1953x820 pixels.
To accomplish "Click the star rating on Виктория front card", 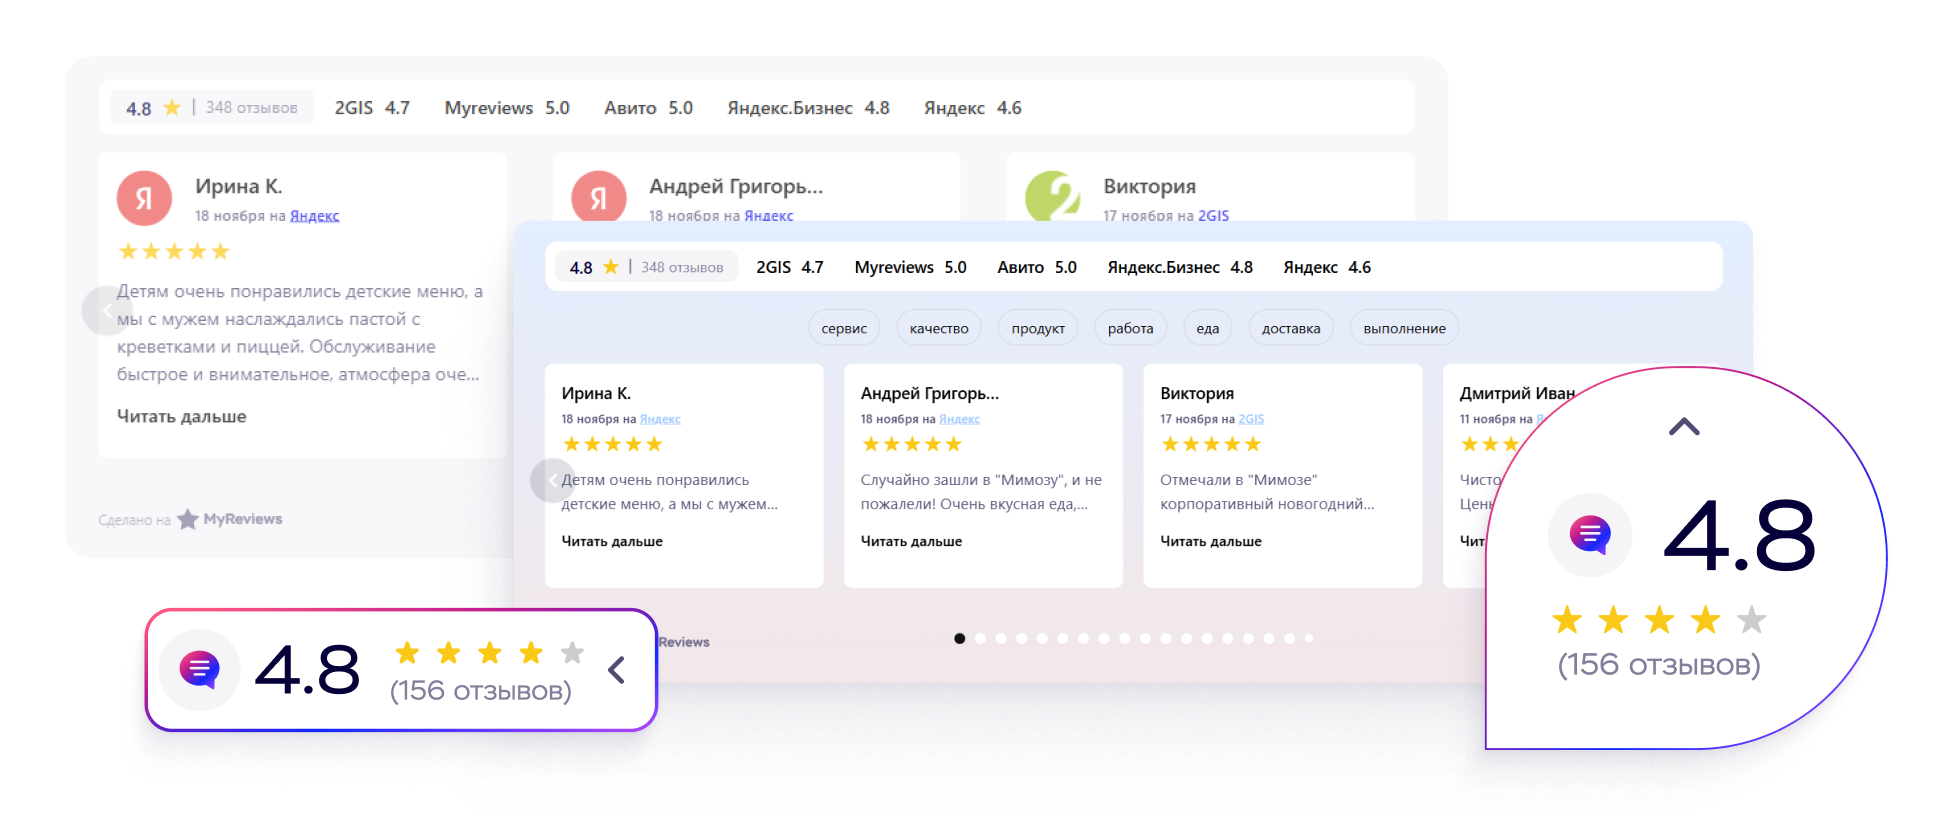I will (1210, 444).
